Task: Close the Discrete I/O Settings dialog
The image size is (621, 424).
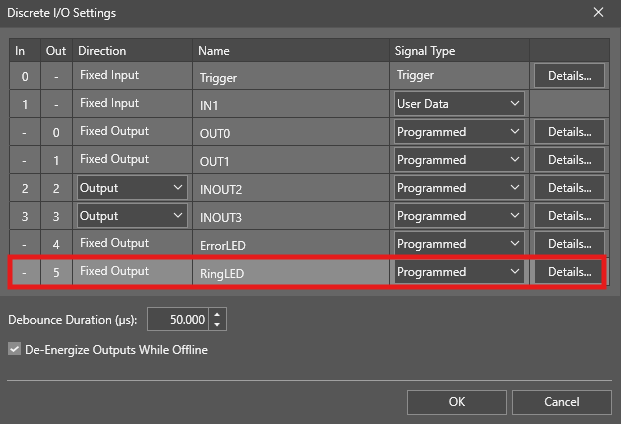Action: tap(598, 13)
